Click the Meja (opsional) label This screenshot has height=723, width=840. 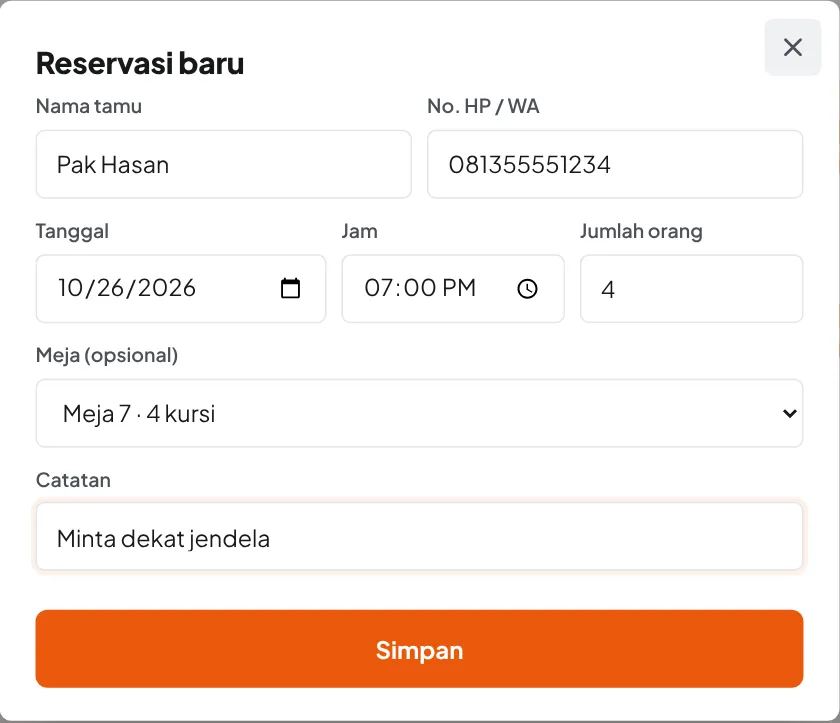pyautogui.click(x=107, y=356)
